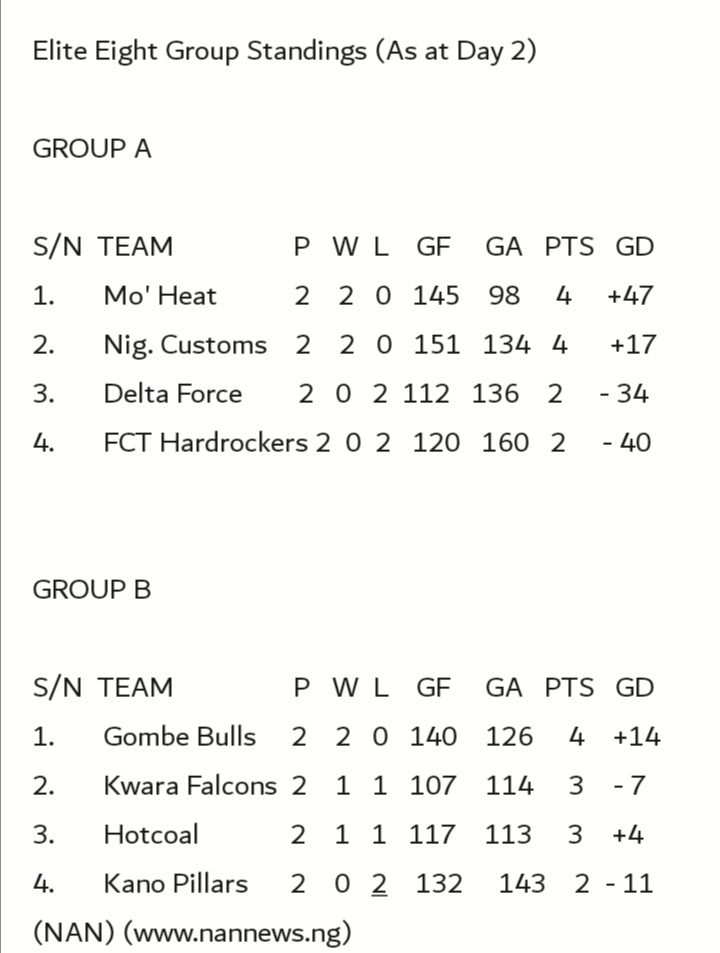Select the GROUP B heading
The image size is (720, 953).
(x=92, y=590)
